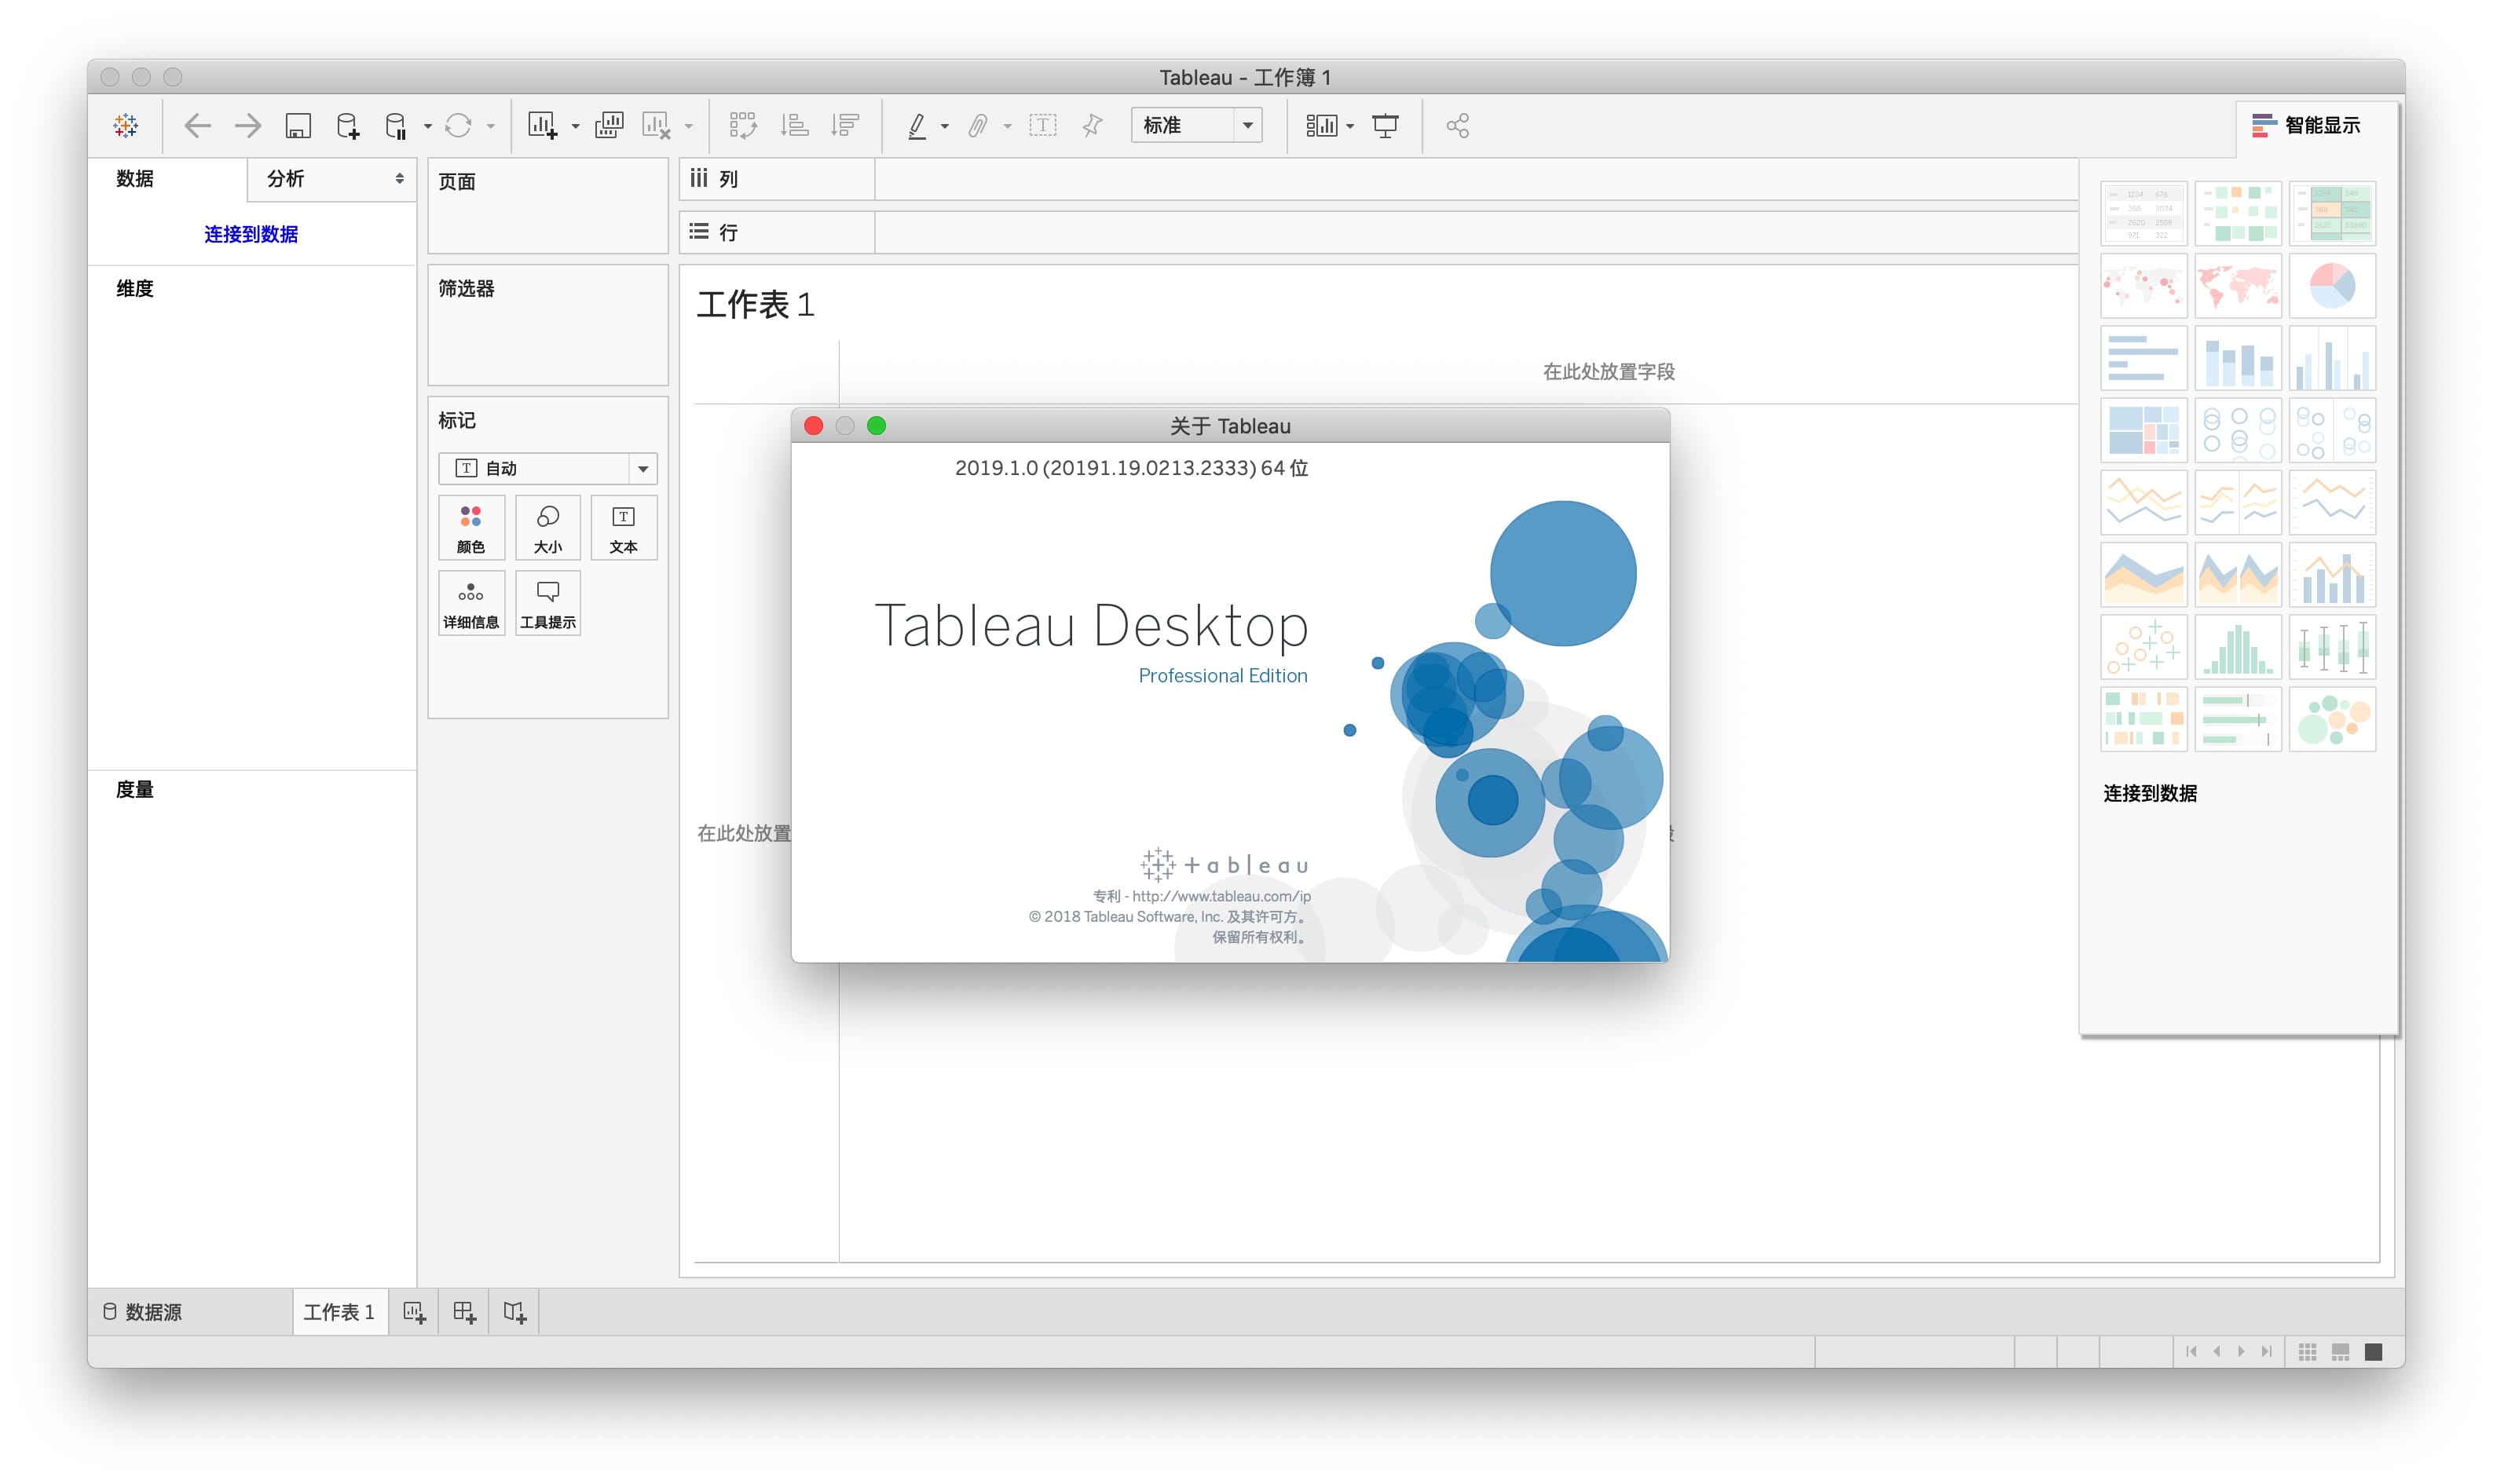Click the paperclip group members icon
This screenshot has width=2493, height=1484.
coord(978,125)
